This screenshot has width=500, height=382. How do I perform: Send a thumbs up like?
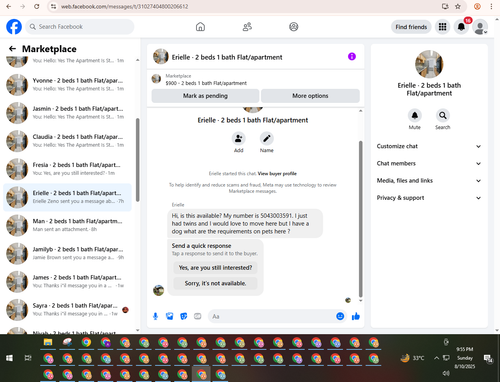(x=356, y=316)
